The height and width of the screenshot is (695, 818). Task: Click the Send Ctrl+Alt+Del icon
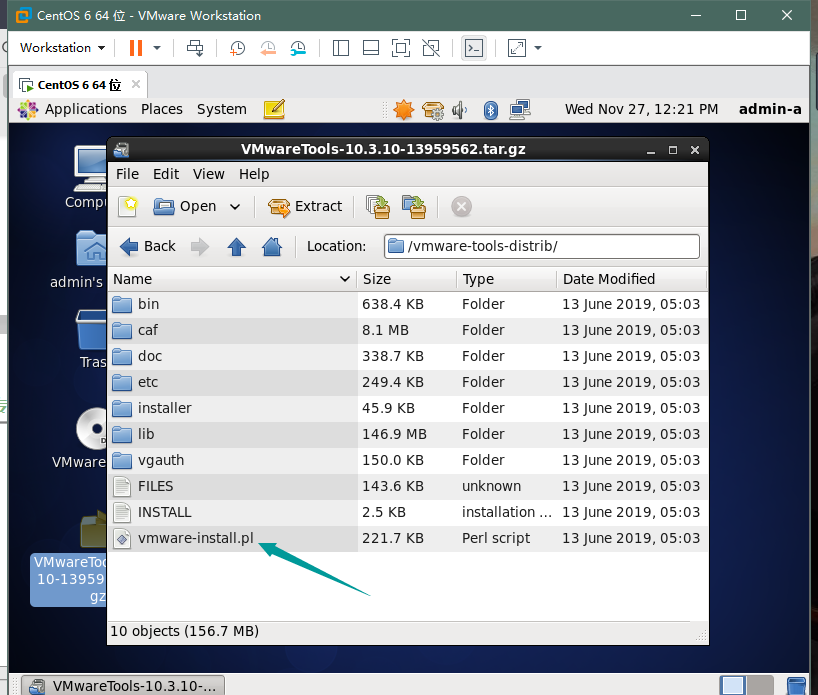(x=195, y=48)
